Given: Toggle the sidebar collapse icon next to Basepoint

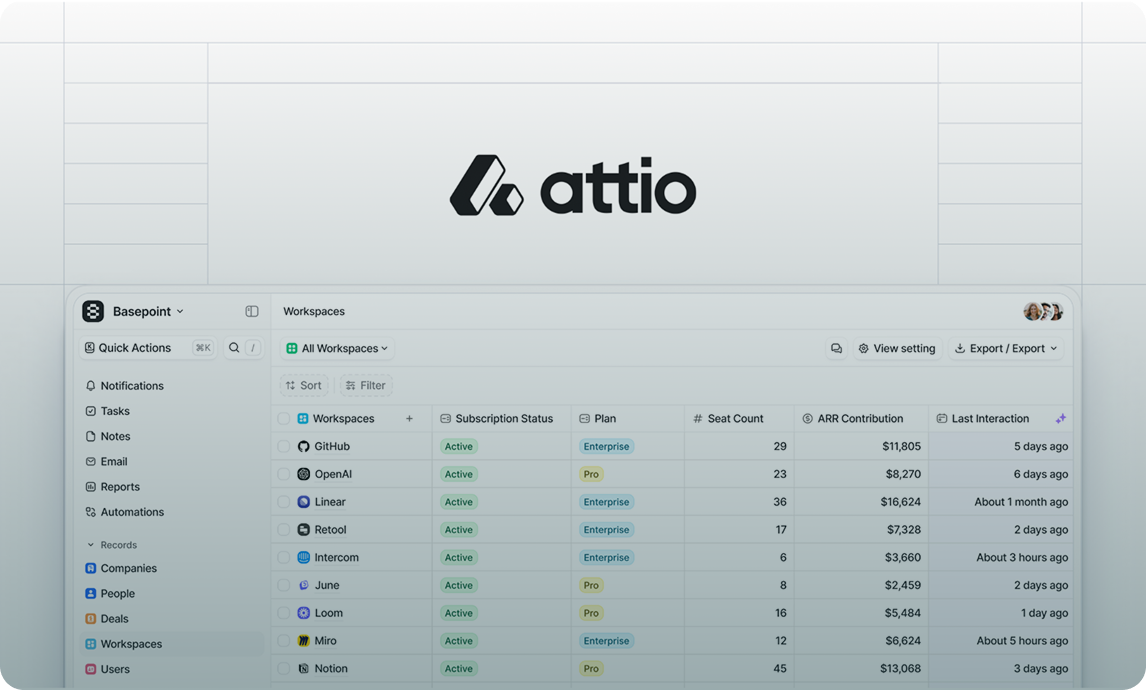Looking at the screenshot, I should coord(252,311).
